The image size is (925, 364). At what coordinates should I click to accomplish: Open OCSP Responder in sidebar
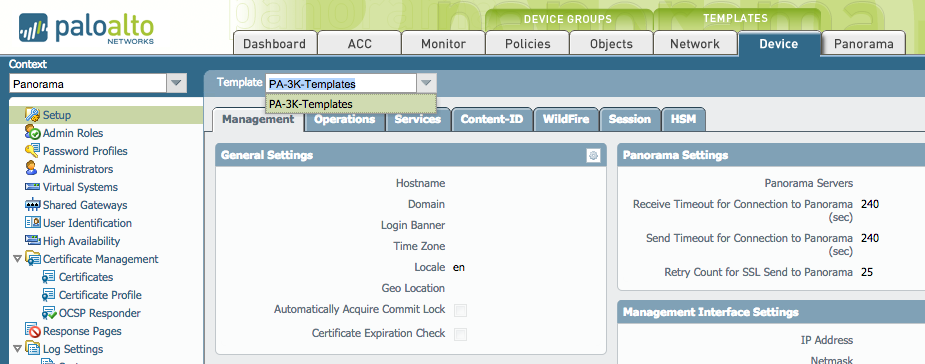100,313
